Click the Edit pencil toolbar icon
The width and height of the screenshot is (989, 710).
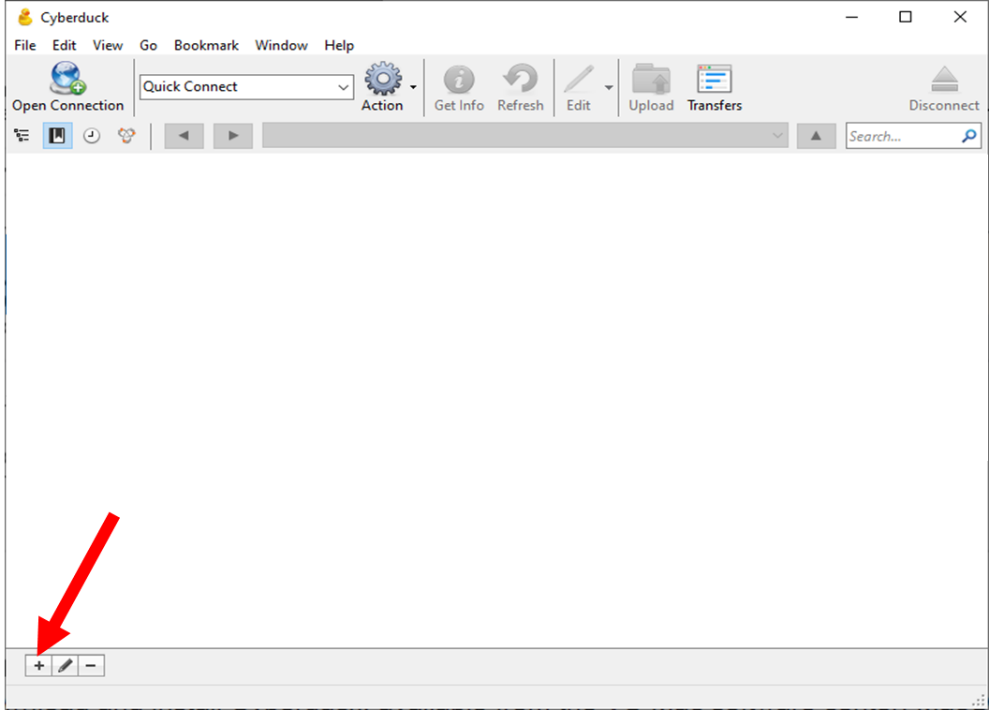pyautogui.click(x=578, y=80)
